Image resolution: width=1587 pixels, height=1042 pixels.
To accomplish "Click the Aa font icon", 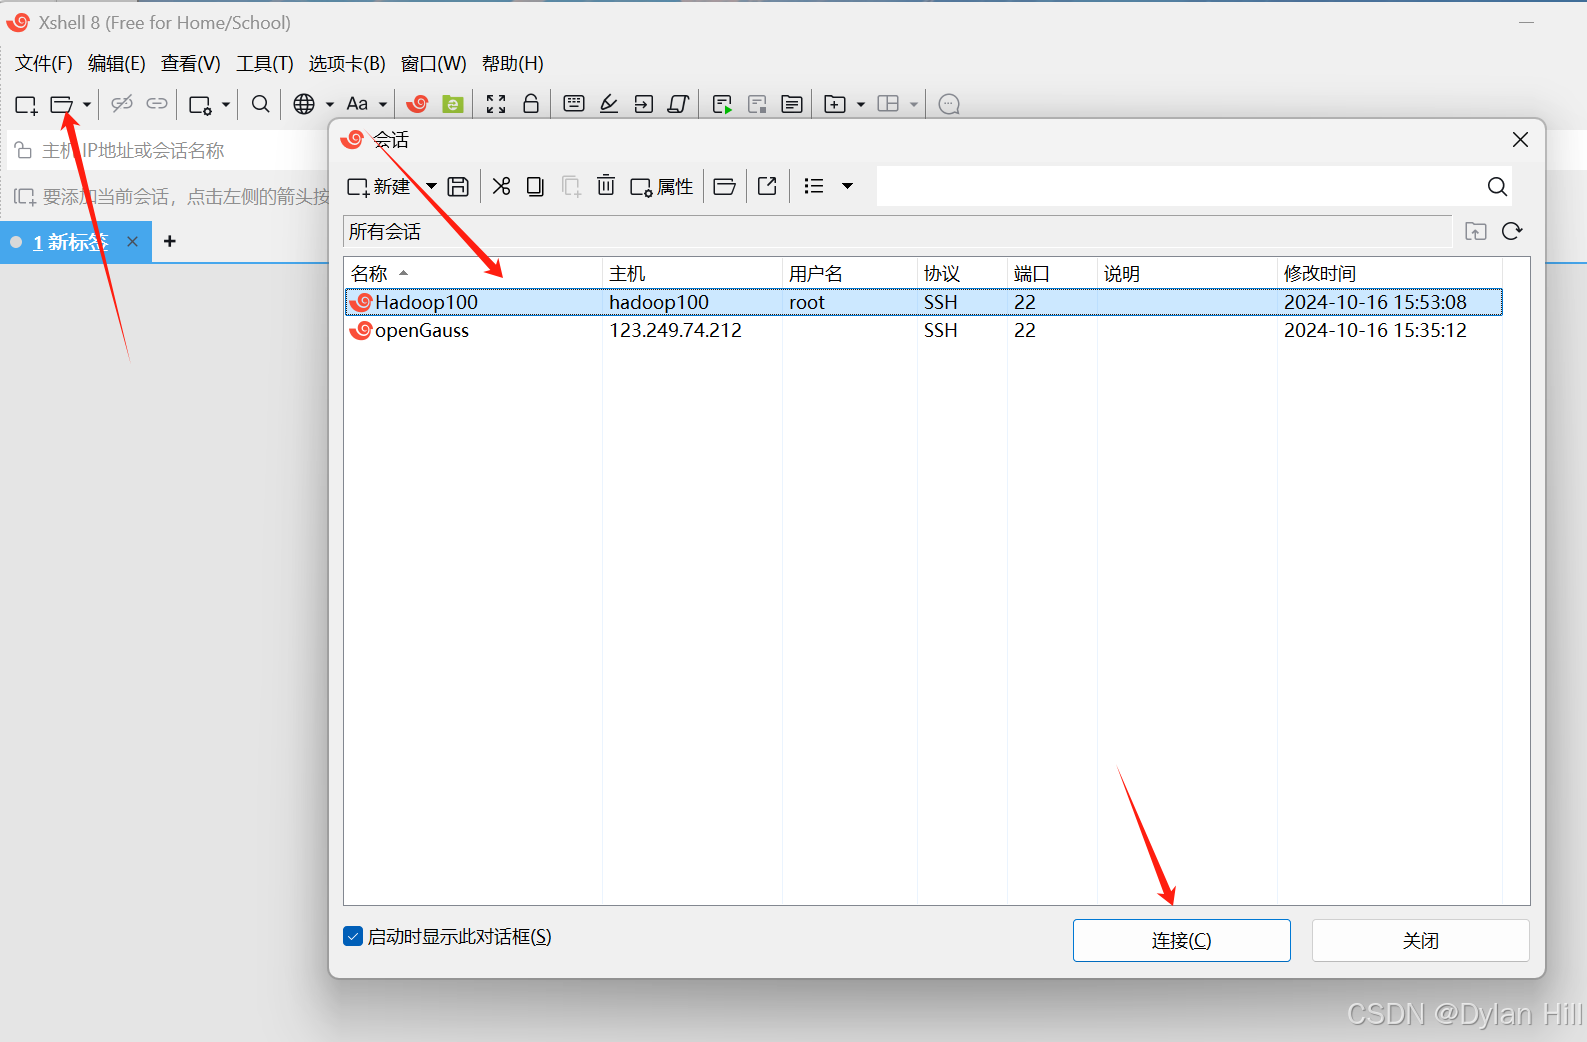I will pyautogui.click(x=357, y=104).
